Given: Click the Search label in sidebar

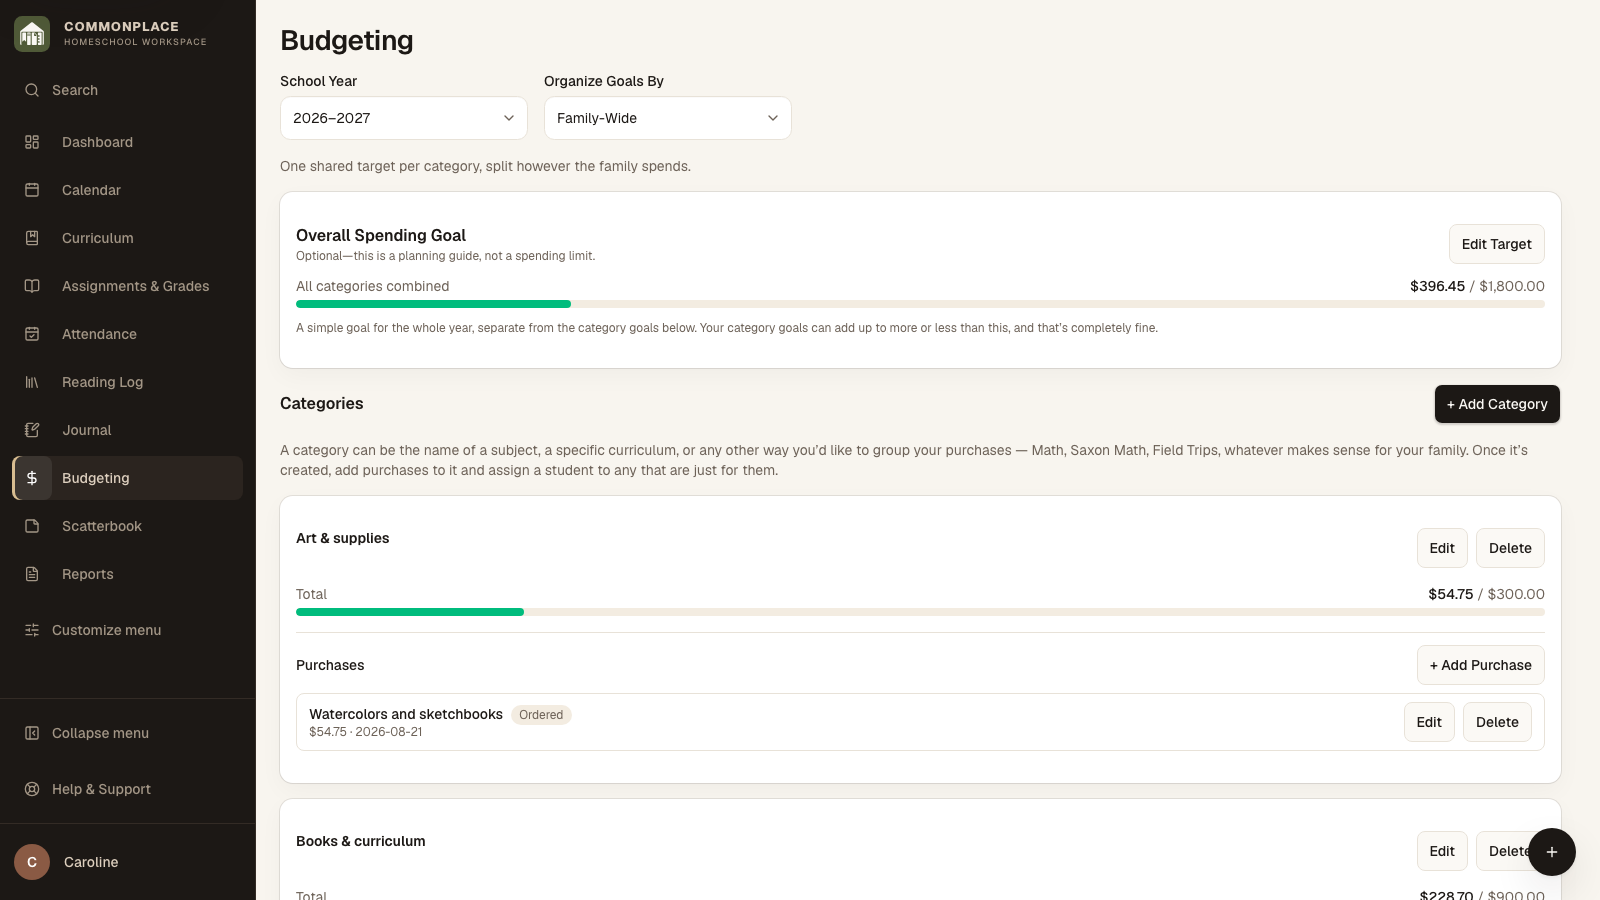Looking at the screenshot, I should click(x=75, y=90).
